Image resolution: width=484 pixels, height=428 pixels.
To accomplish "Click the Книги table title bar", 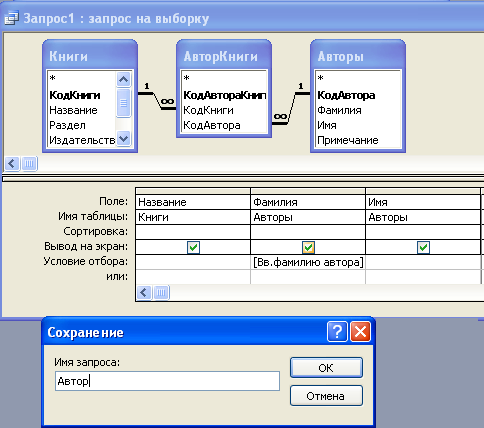I will (90, 56).
